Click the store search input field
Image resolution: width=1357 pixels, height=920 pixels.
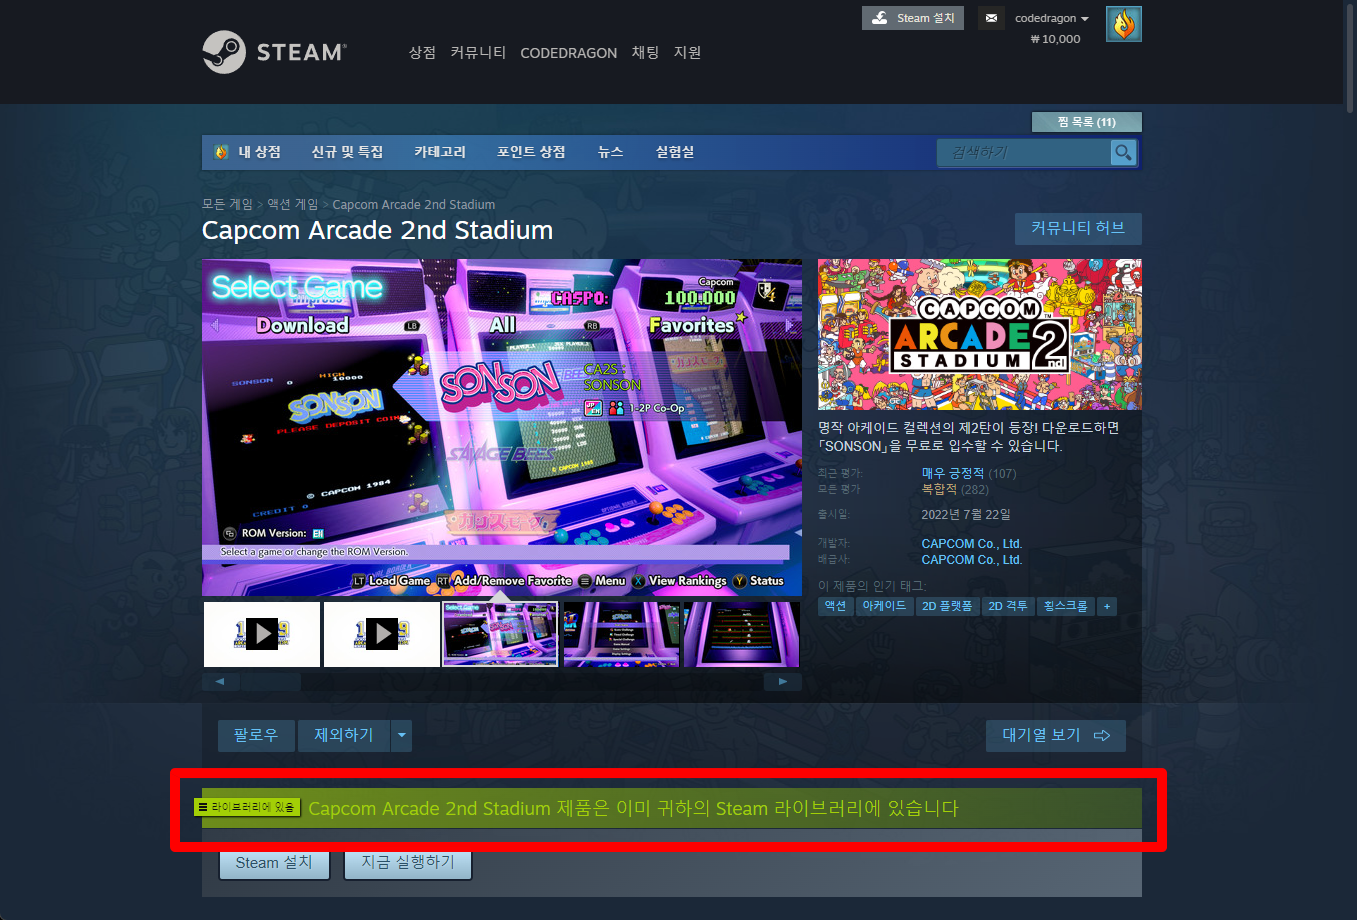[x=1024, y=152]
